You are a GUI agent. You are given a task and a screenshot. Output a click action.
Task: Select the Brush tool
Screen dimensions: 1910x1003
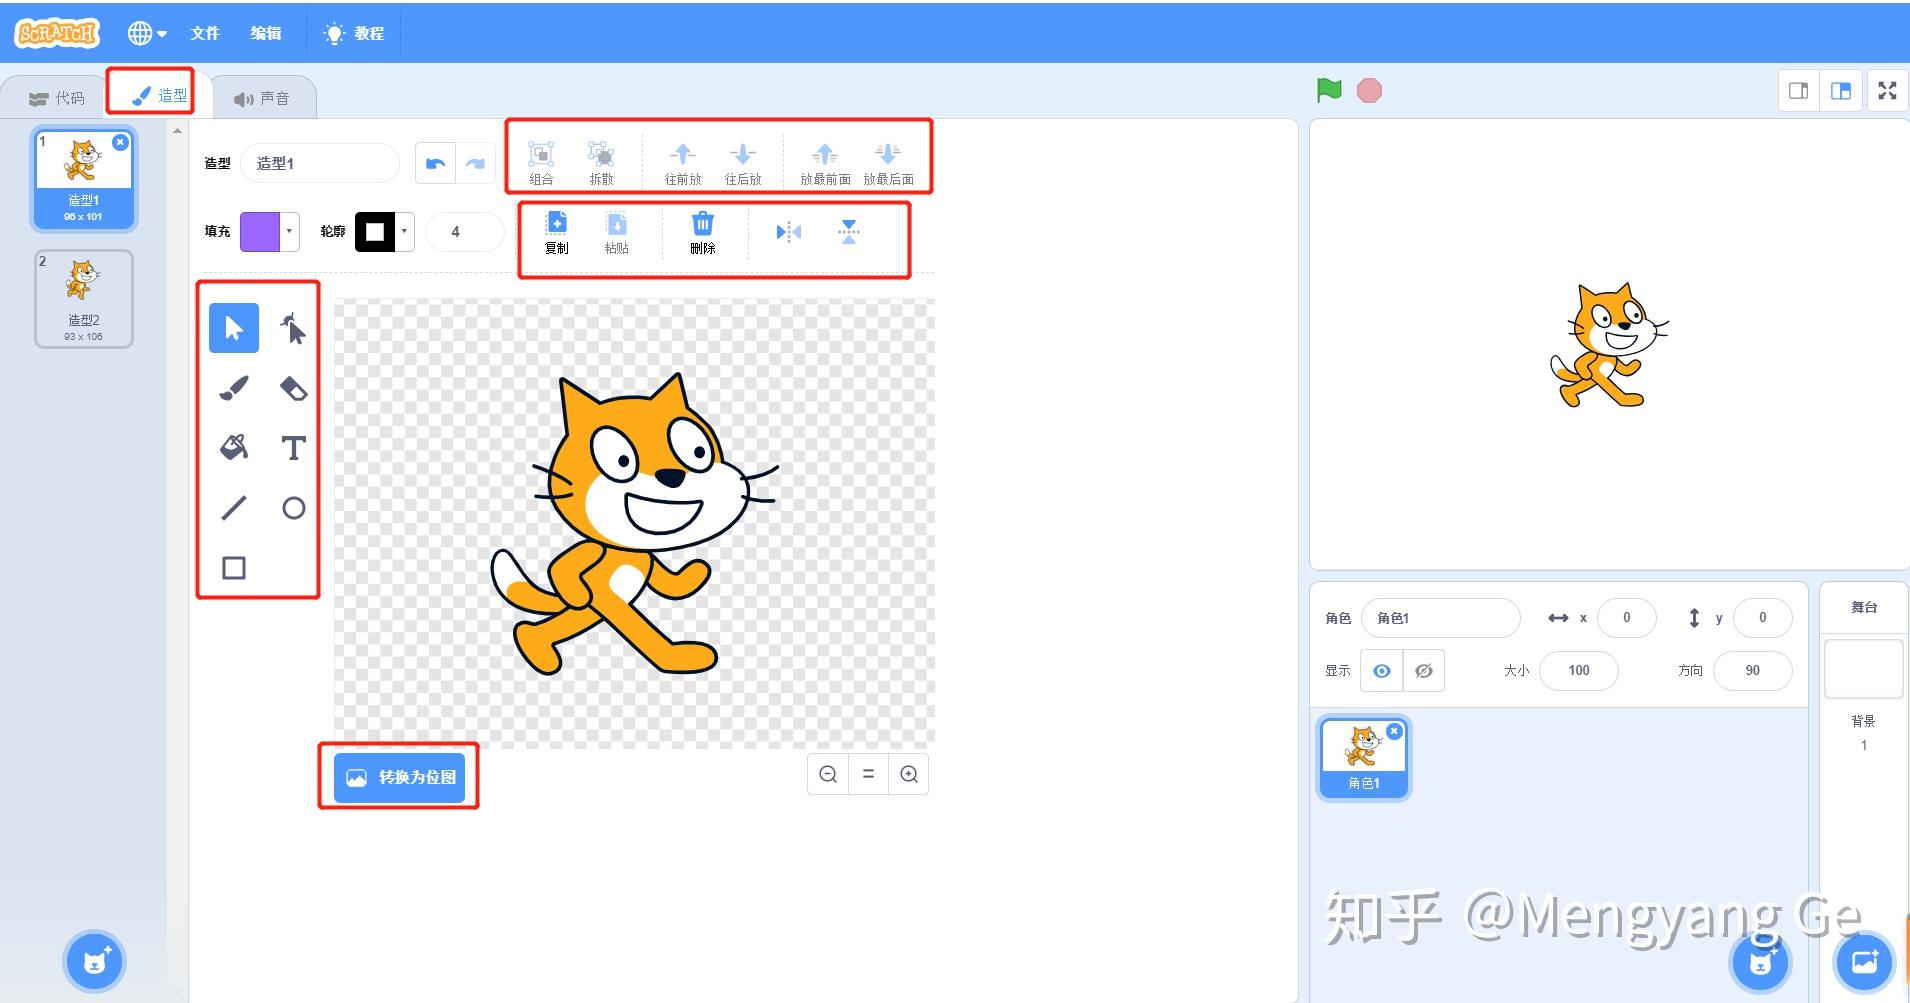(234, 388)
